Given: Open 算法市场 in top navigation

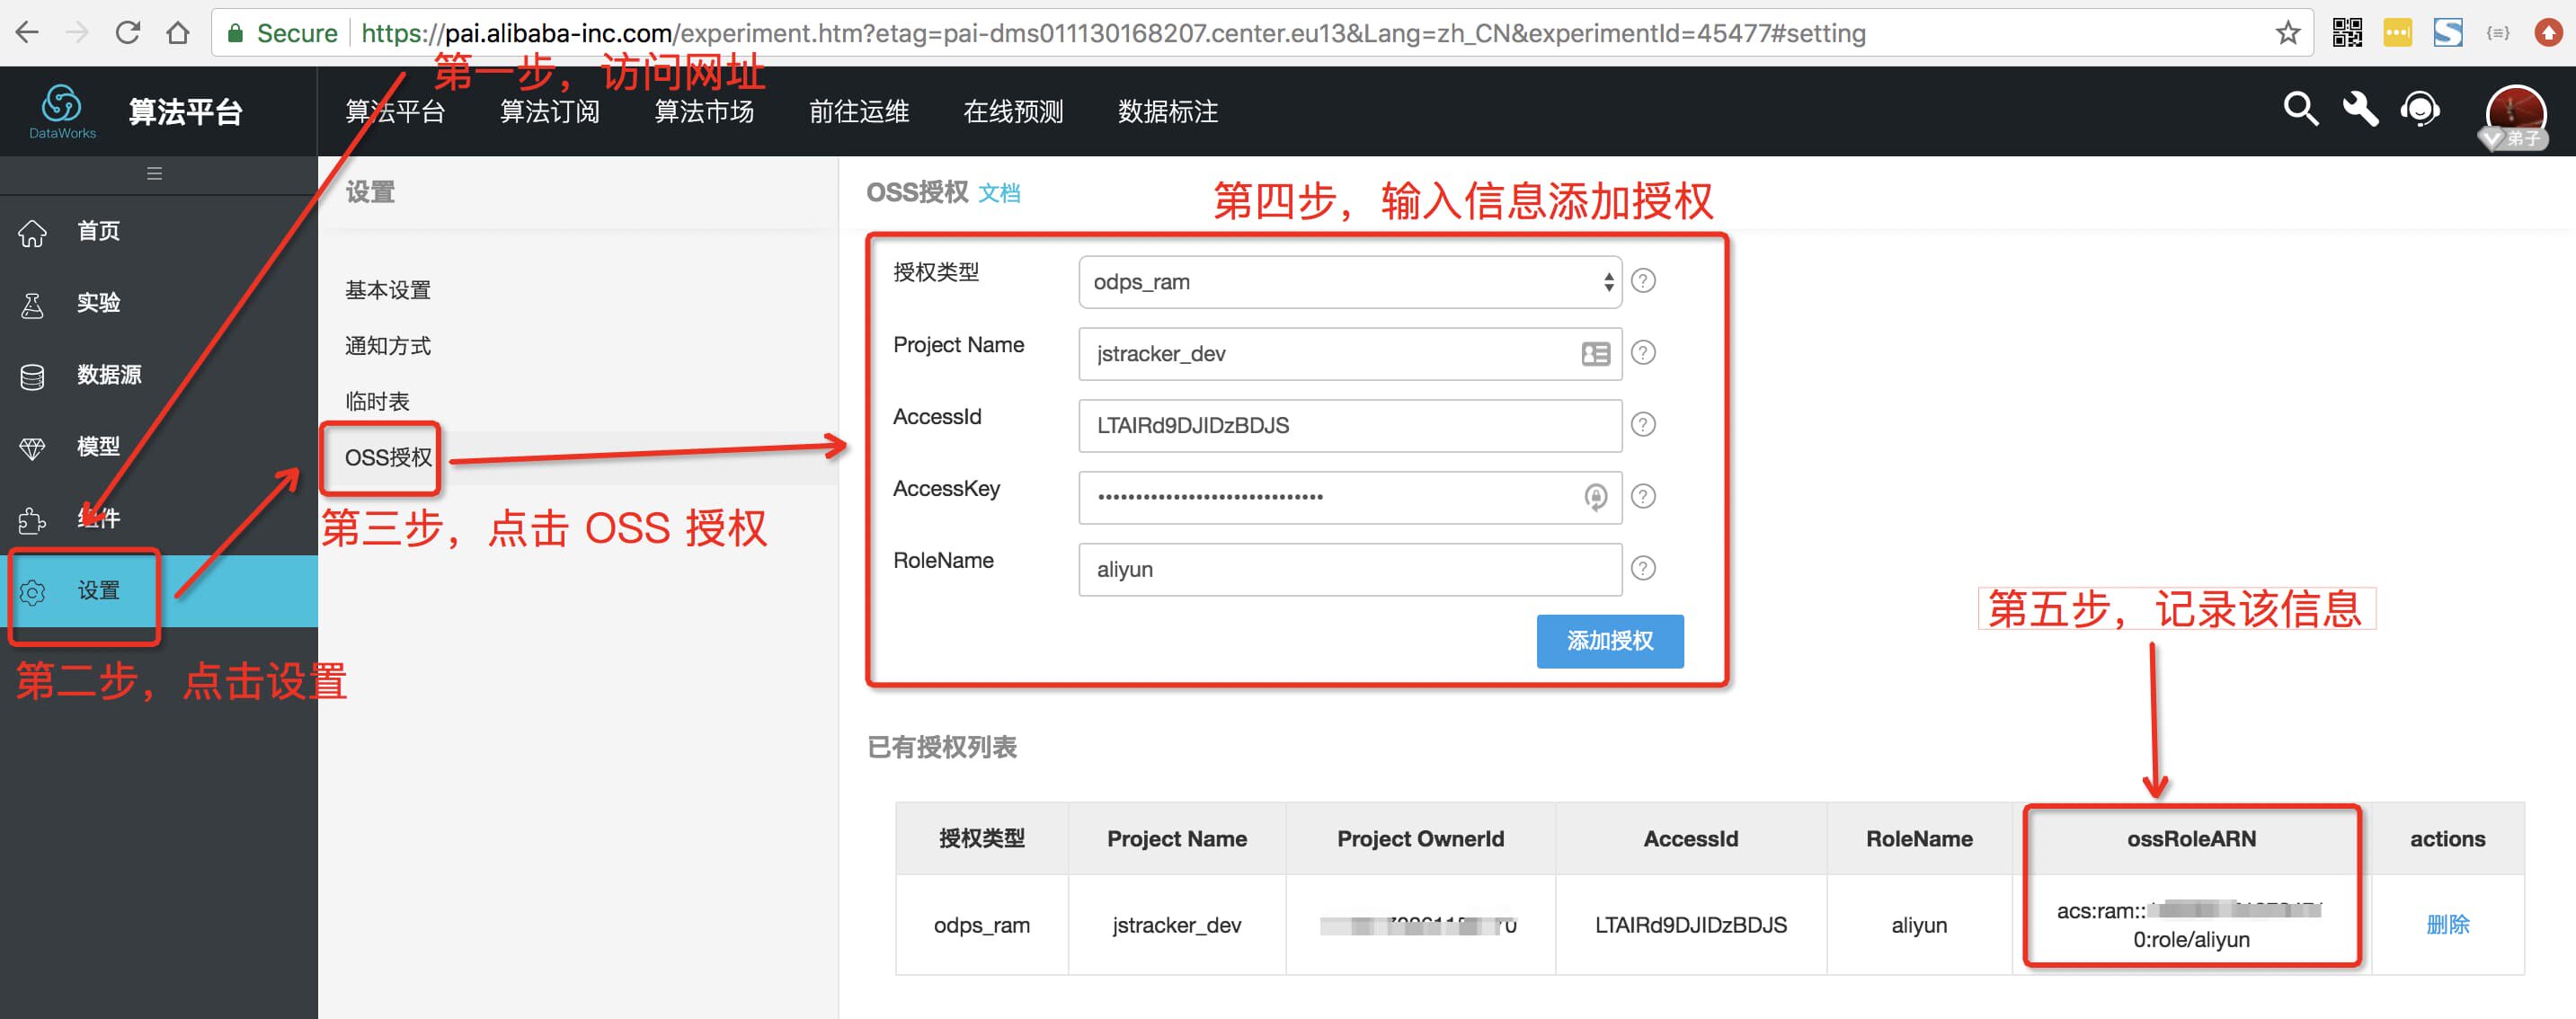Looking at the screenshot, I should (x=704, y=111).
